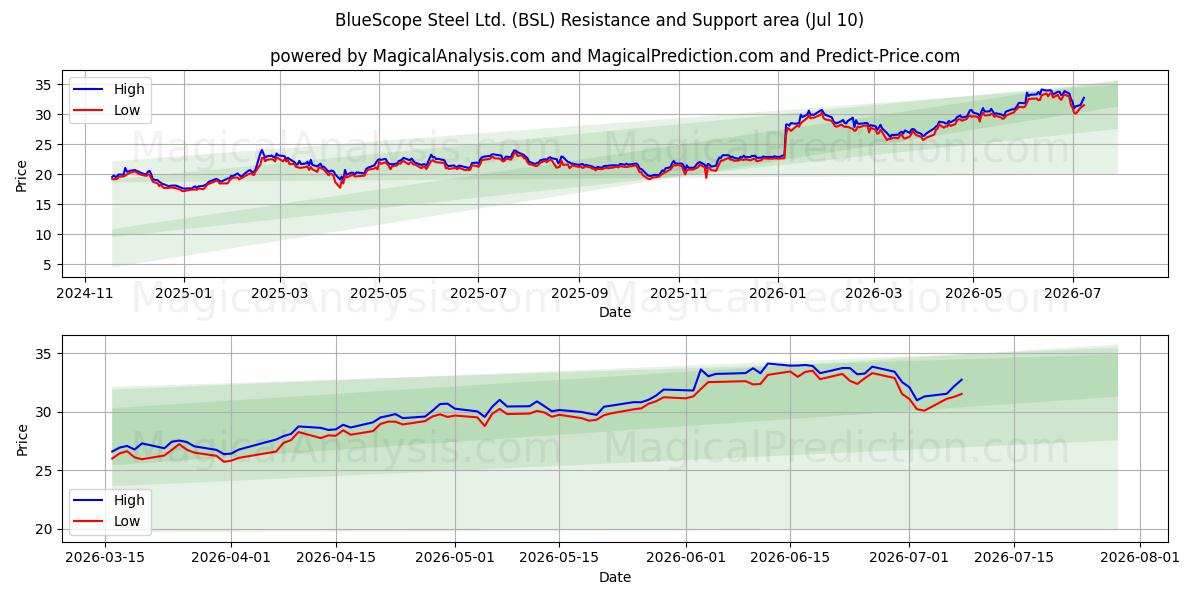Viewport: 1200px width, 600px height.
Task: Click the '2026-03-15' date tick label
Action: pos(107,559)
